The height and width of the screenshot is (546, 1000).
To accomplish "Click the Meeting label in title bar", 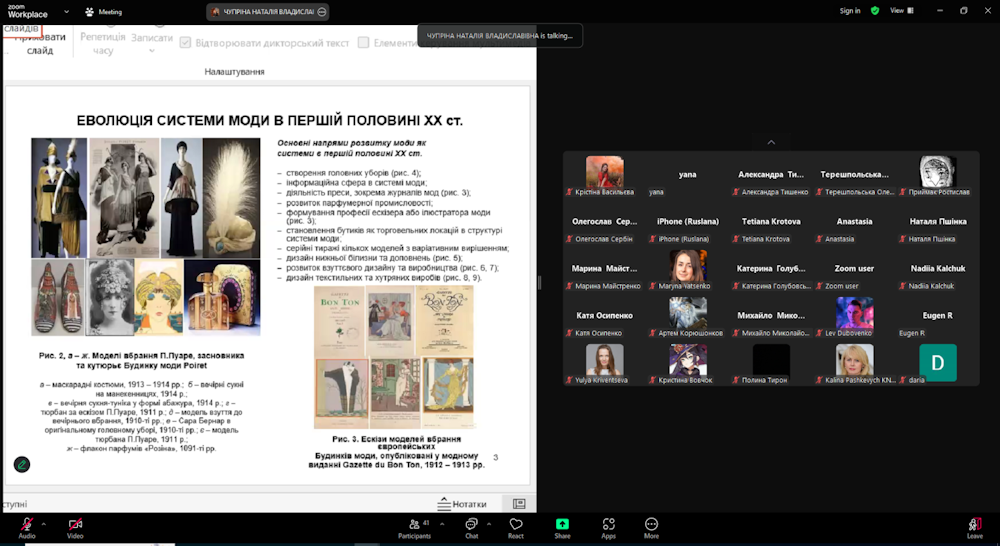I will [110, 11].
